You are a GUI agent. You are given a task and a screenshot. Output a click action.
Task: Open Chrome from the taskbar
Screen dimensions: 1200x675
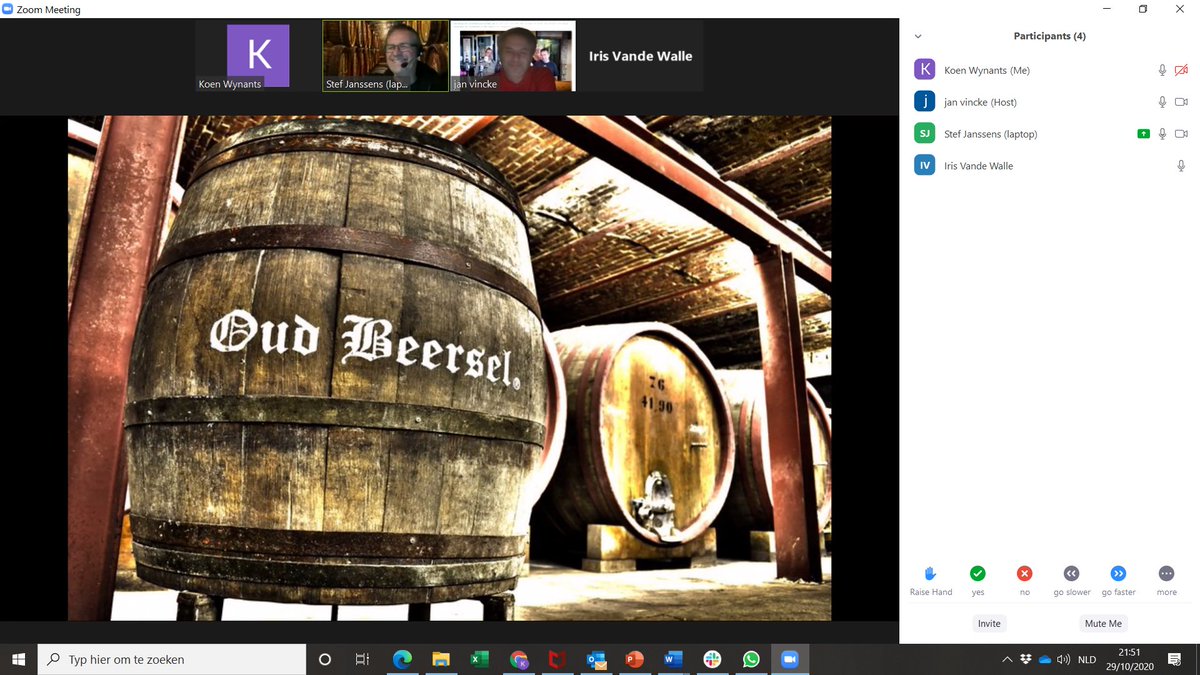tap(518, 659)
